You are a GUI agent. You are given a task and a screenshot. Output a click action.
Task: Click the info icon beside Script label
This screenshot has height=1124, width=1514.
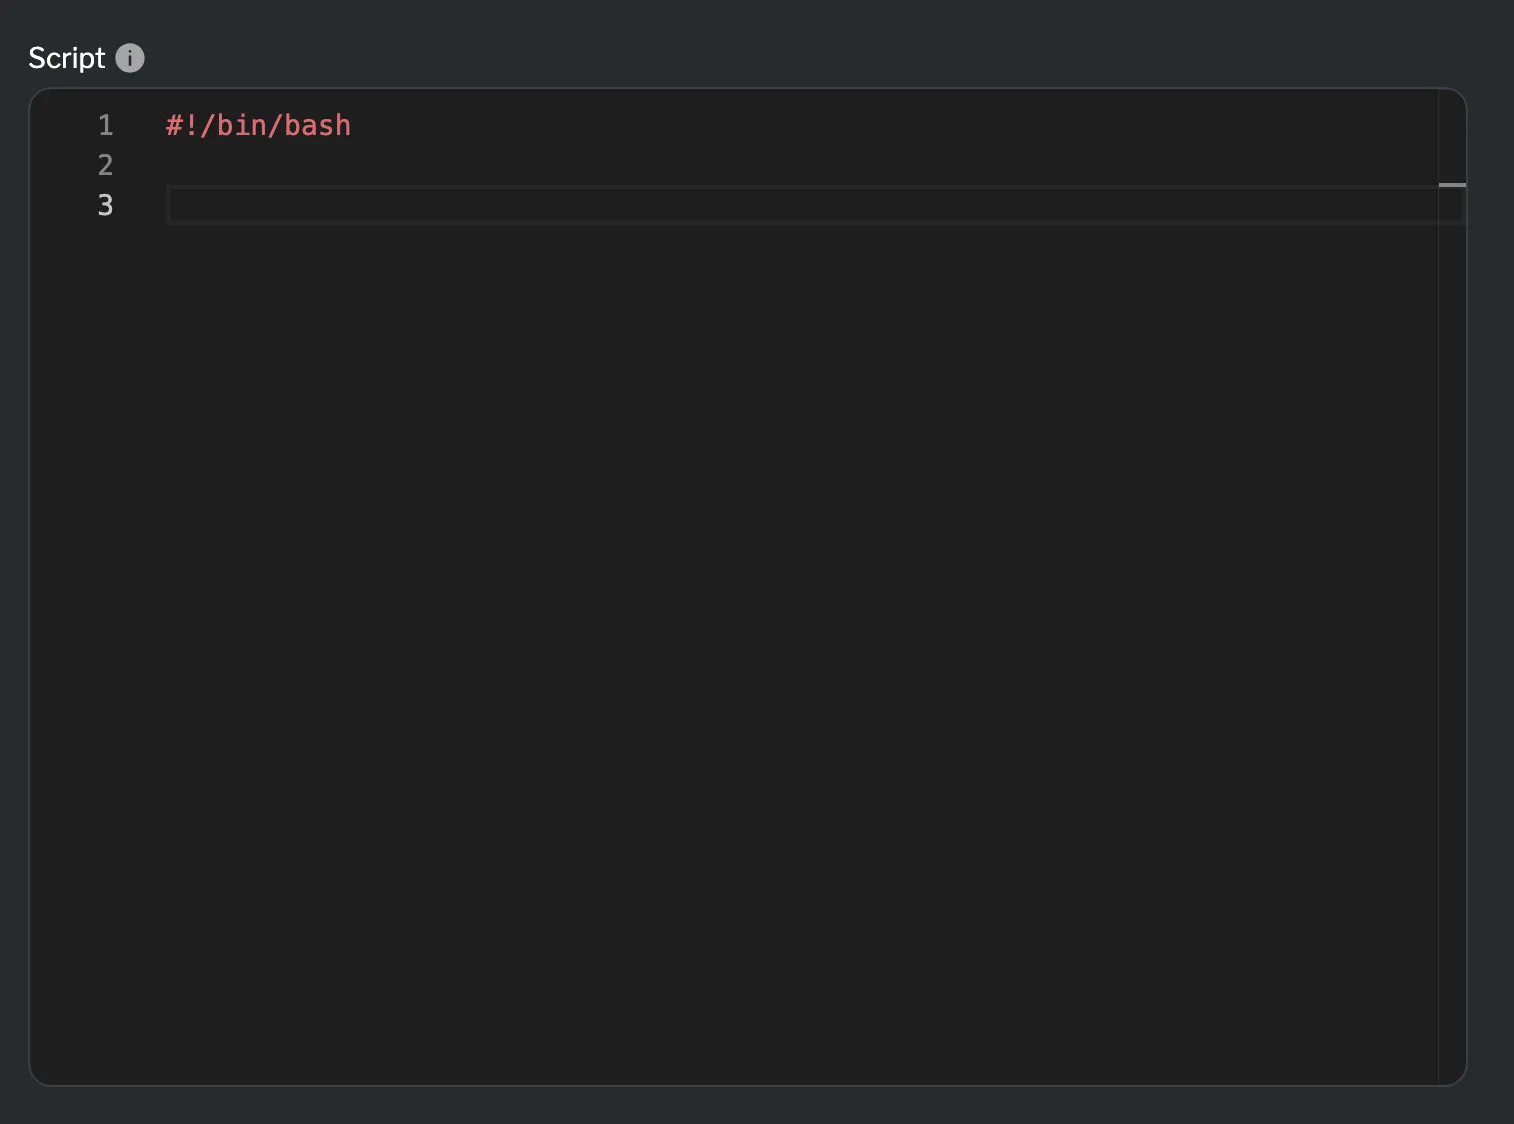128,58
